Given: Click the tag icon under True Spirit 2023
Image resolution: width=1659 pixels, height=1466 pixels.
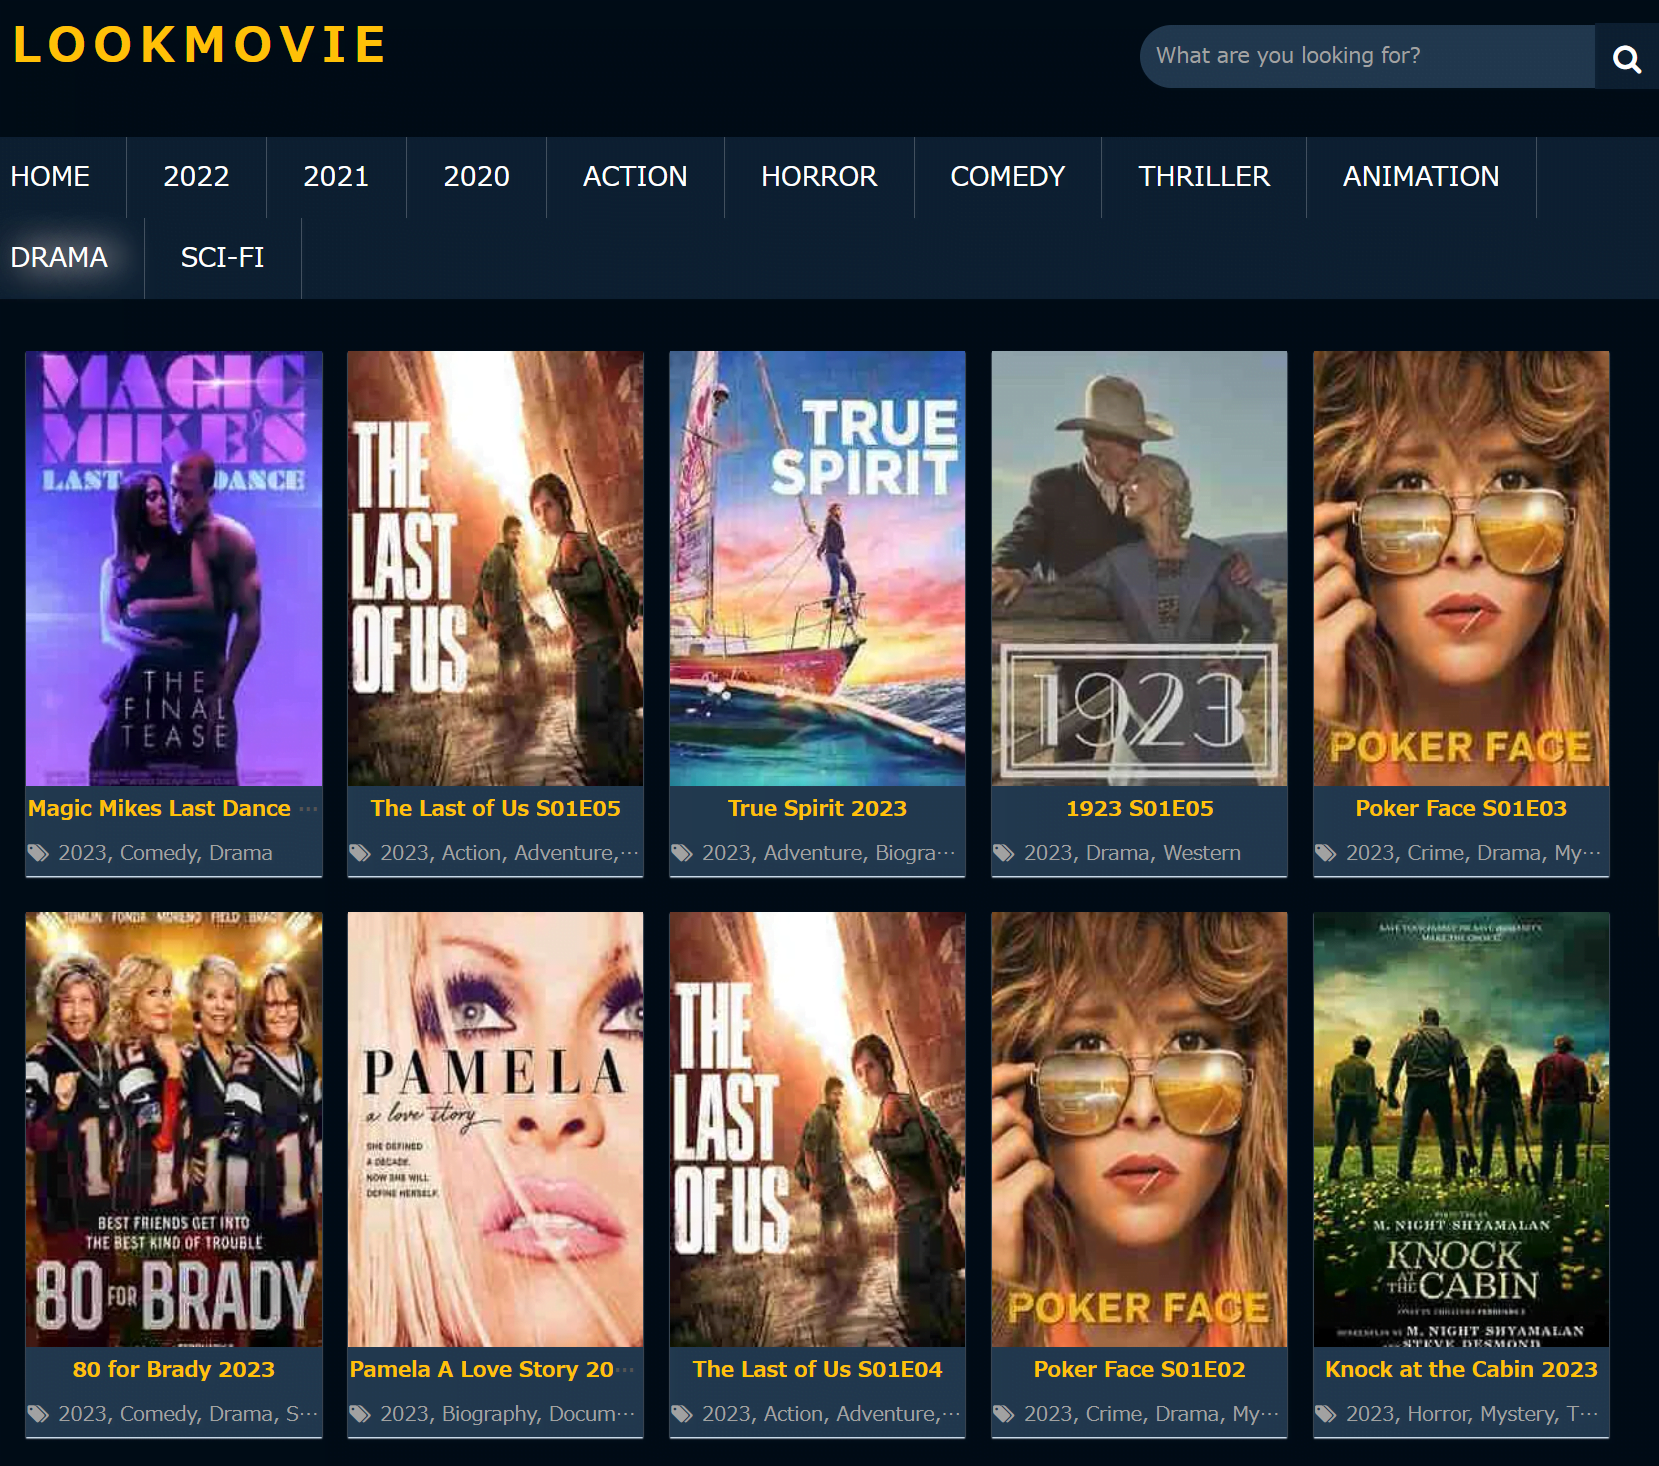Looking at the screenshot, I should [682, 853].
